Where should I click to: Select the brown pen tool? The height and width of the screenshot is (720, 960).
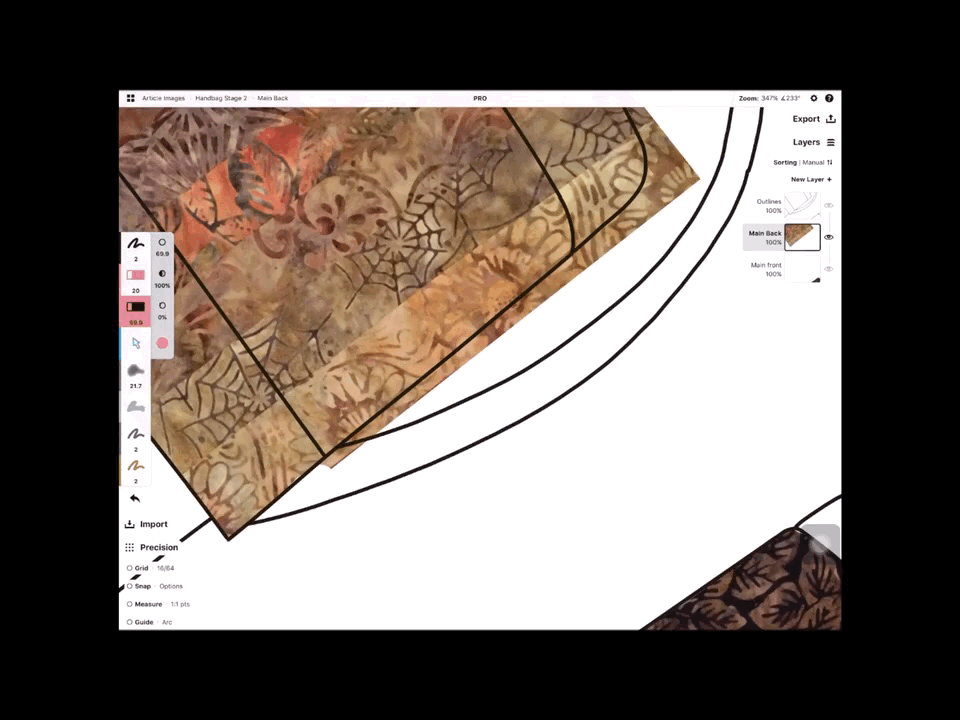click(x=135, y=467)
